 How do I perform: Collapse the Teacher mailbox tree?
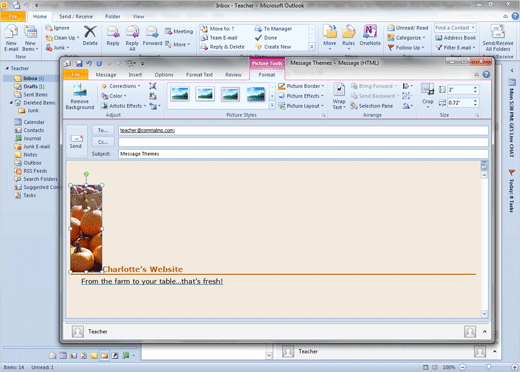pyautogui.click(x=7, y=68)
